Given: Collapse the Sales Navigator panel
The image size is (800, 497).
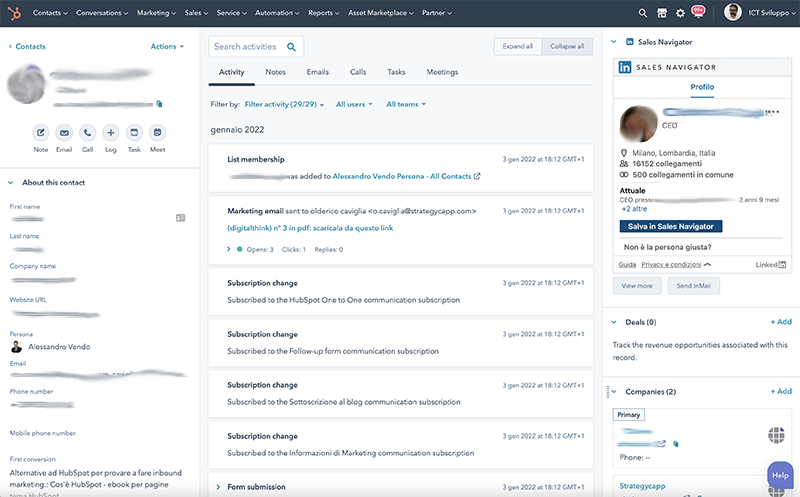Looking at the screenshot, I should coord(614,42).
